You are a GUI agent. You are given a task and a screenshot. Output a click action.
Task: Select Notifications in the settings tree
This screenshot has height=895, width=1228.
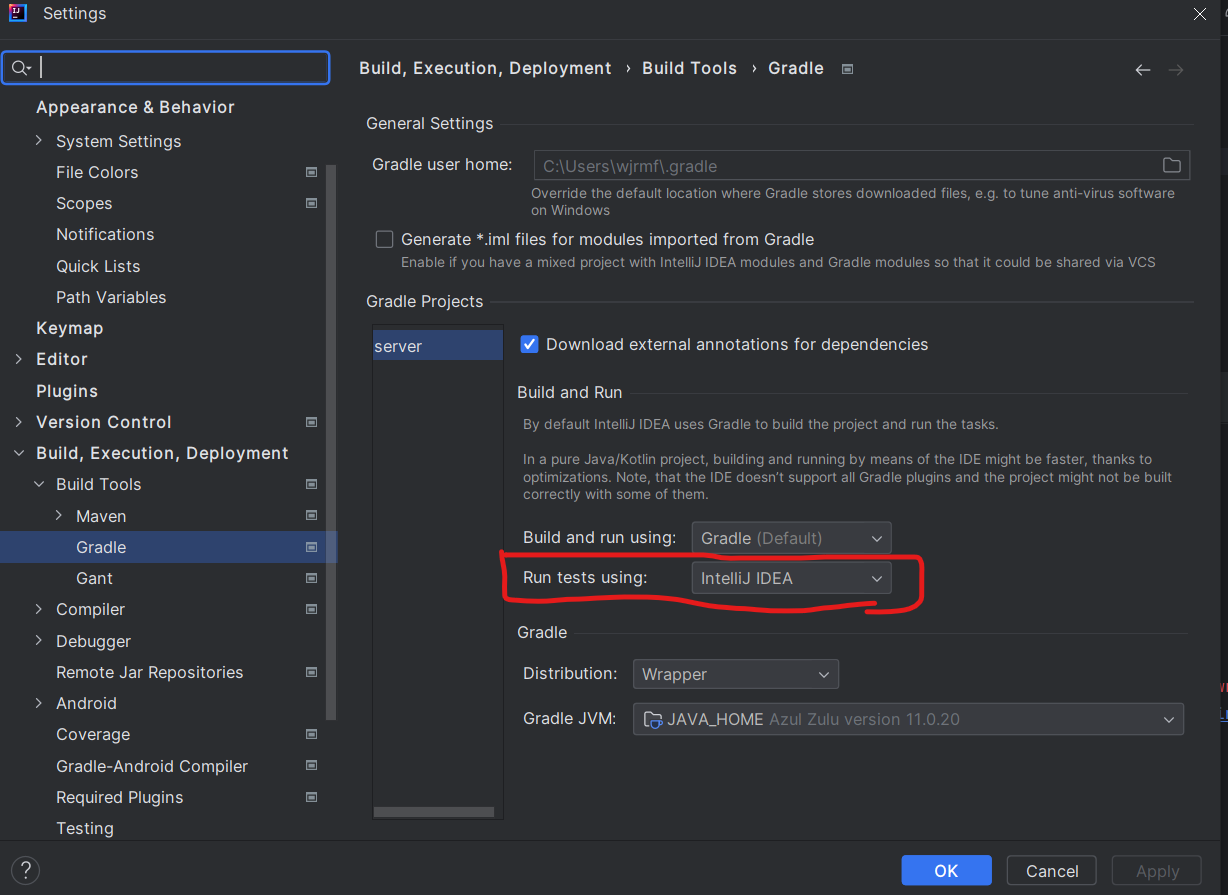105,234
